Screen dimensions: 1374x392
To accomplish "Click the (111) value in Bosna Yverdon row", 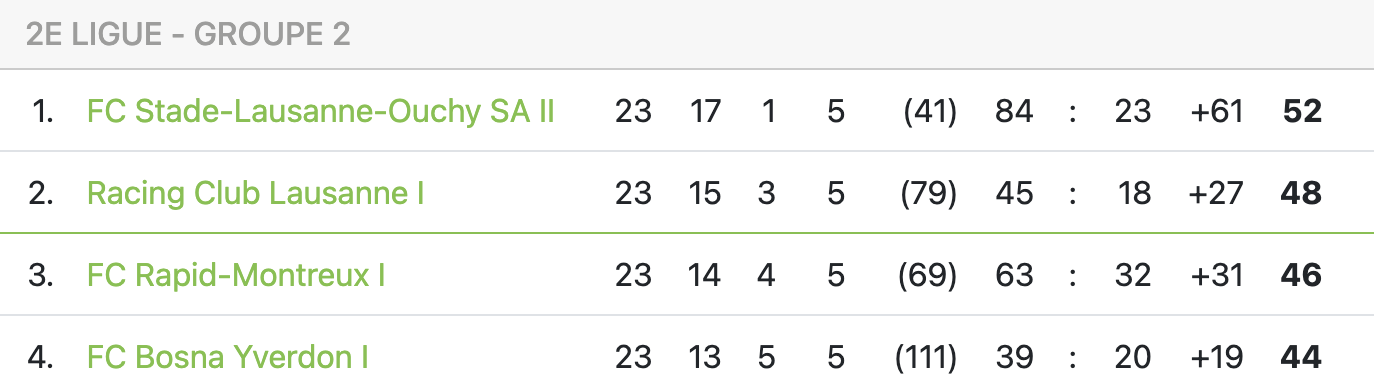I will click(926, 357).
